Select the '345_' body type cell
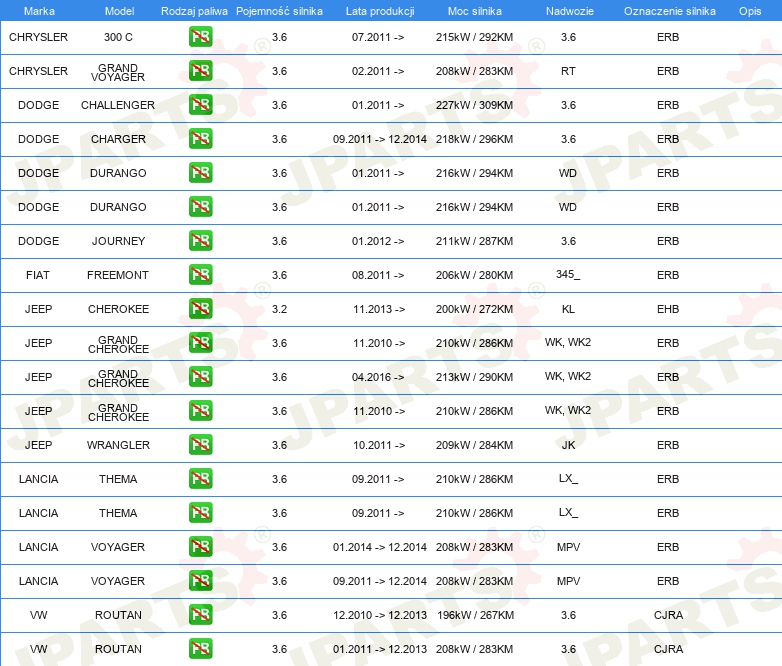The image size is (782, 666). (568, 274)
